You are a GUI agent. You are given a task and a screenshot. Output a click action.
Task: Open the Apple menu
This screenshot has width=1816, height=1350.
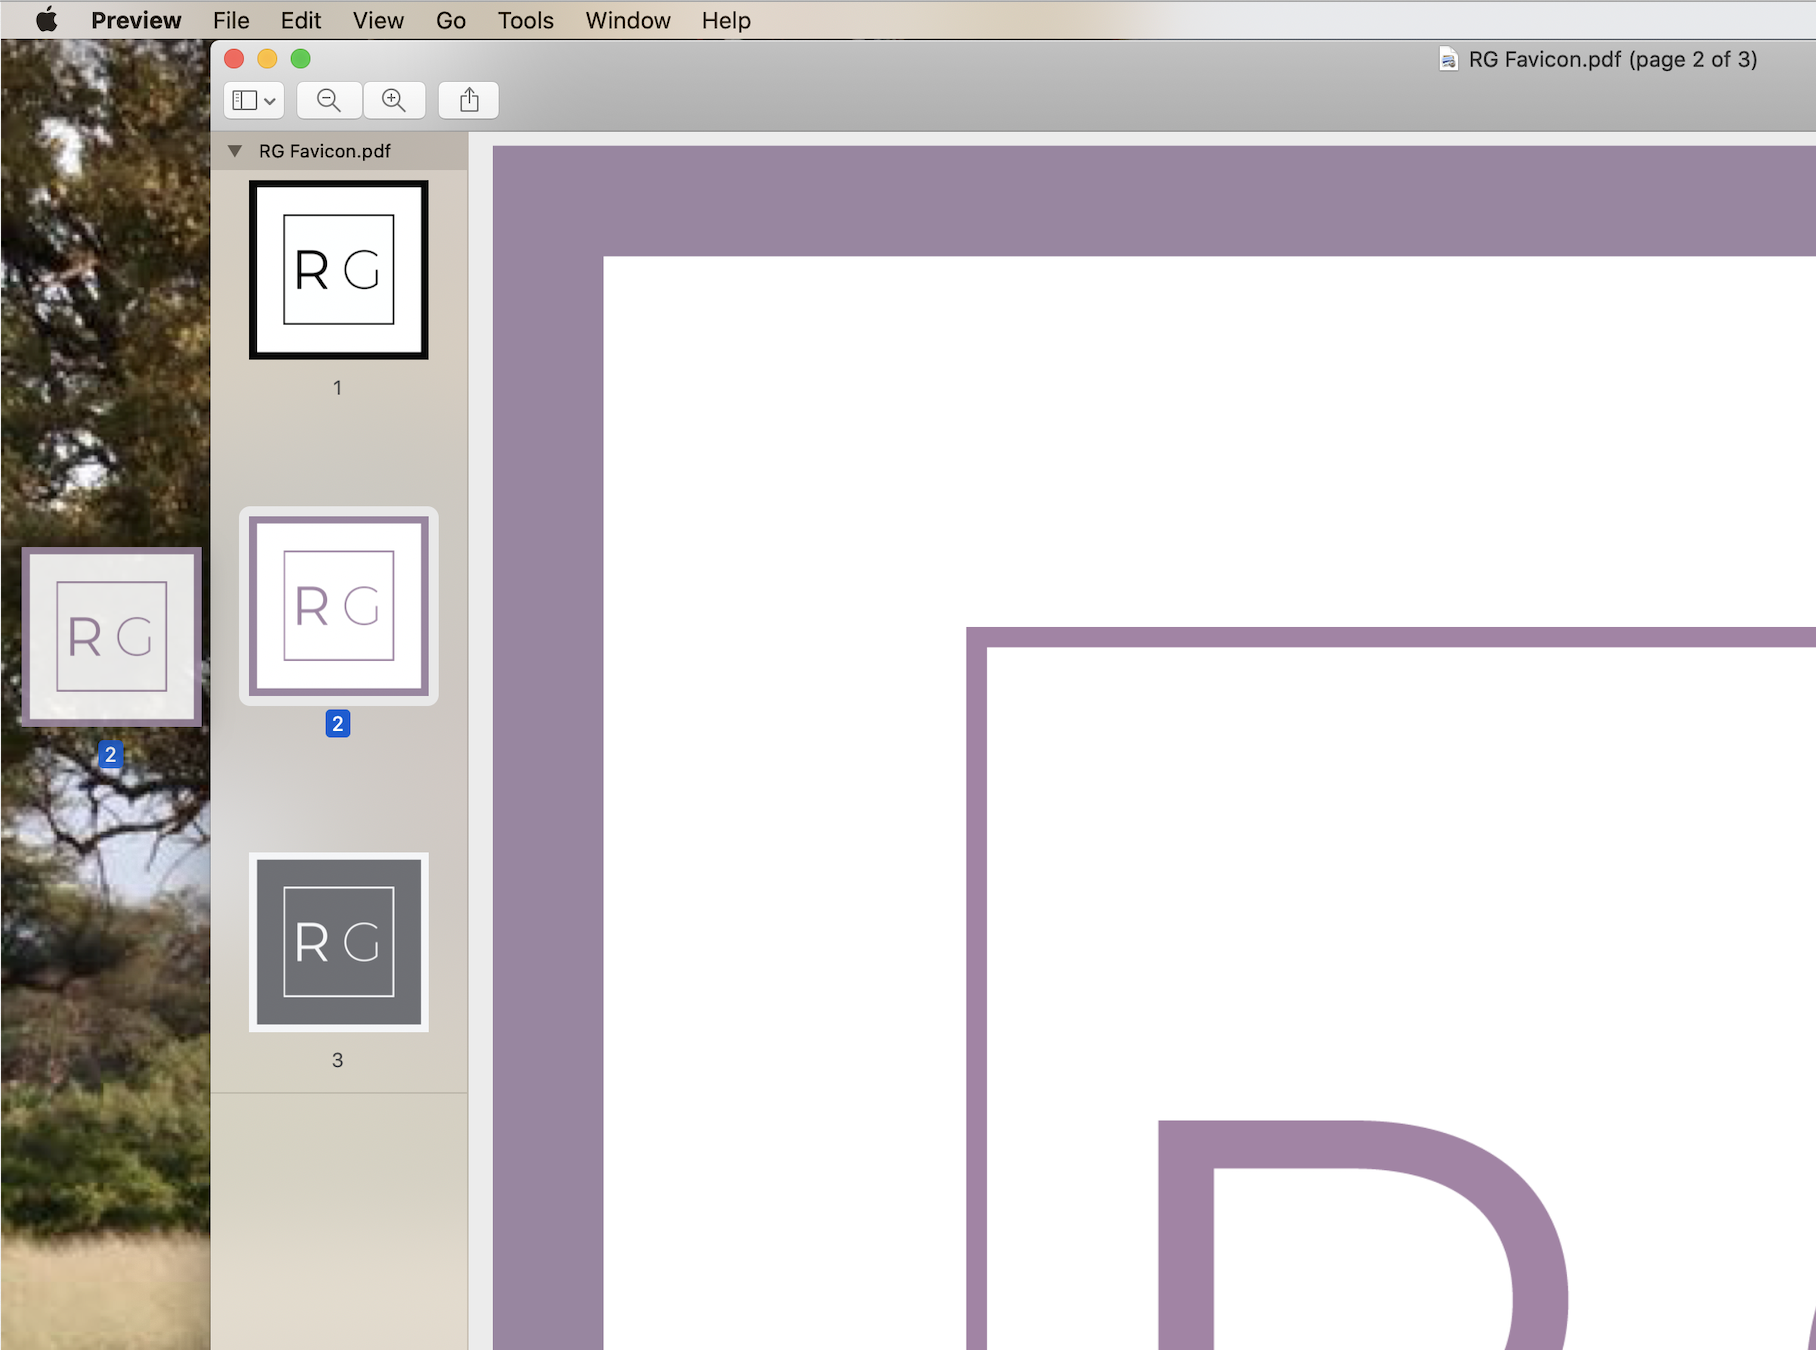click(x=46, y=20)
